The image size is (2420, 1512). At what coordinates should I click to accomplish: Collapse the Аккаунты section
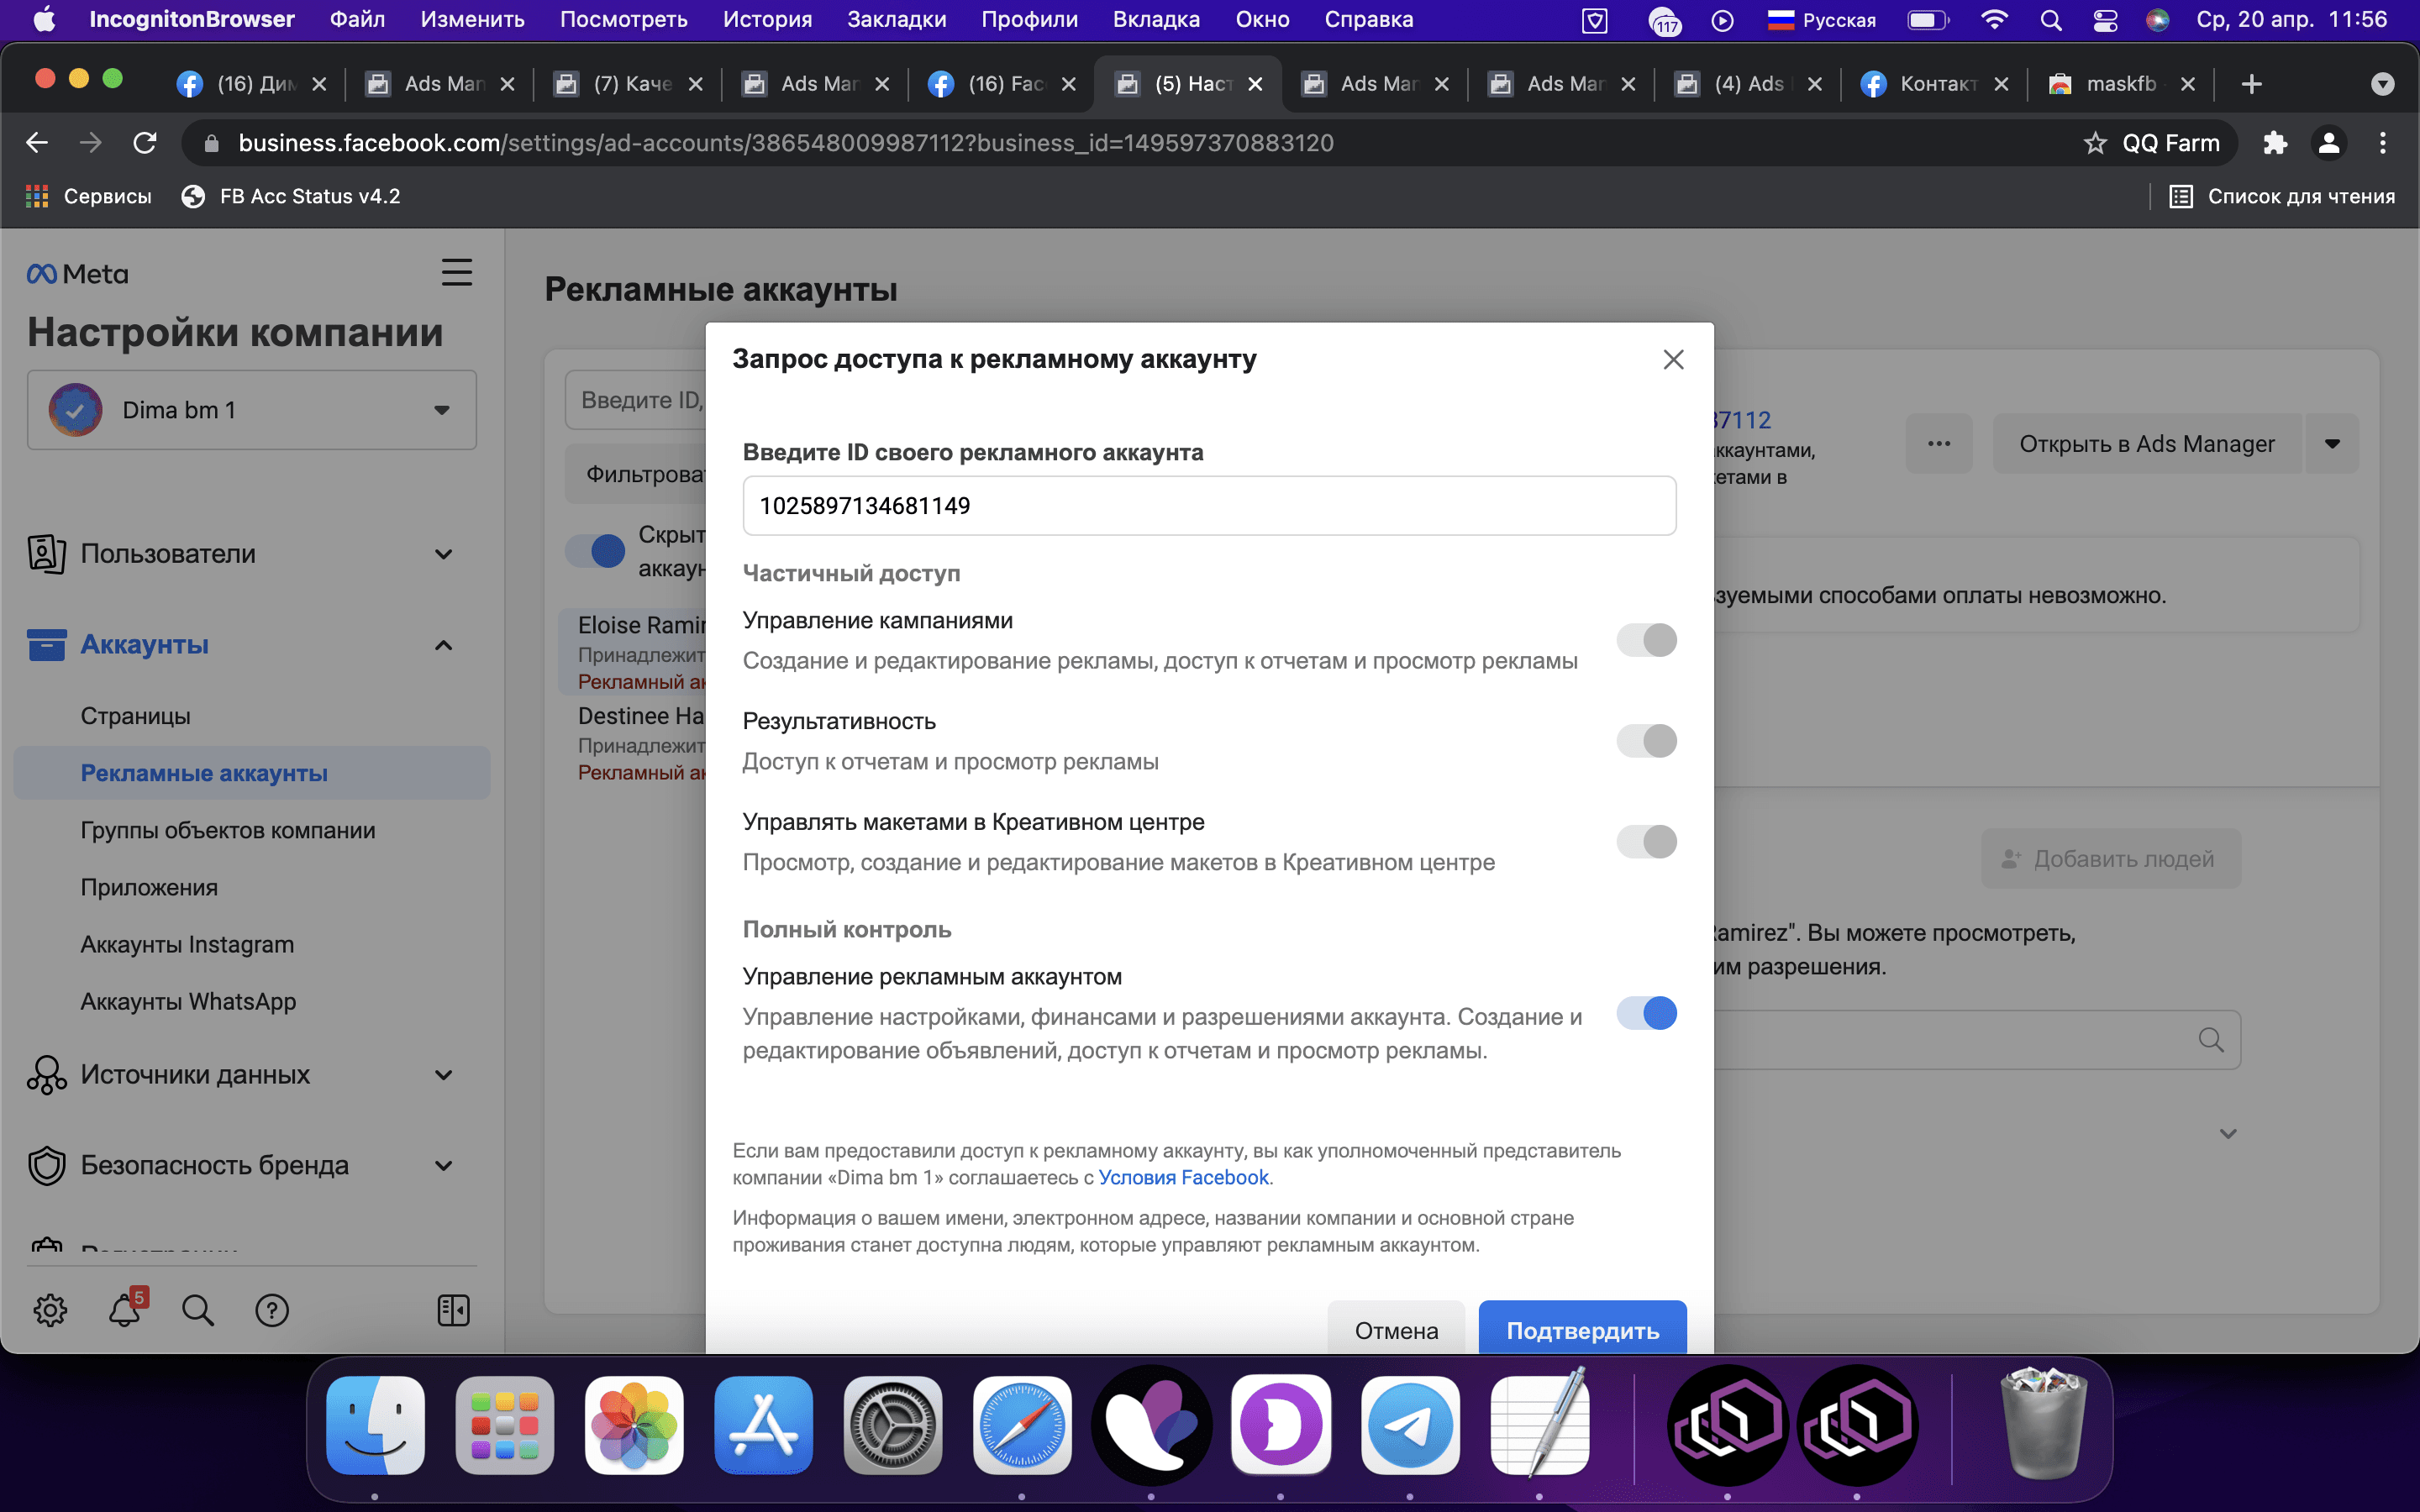[x=444, y=645]
